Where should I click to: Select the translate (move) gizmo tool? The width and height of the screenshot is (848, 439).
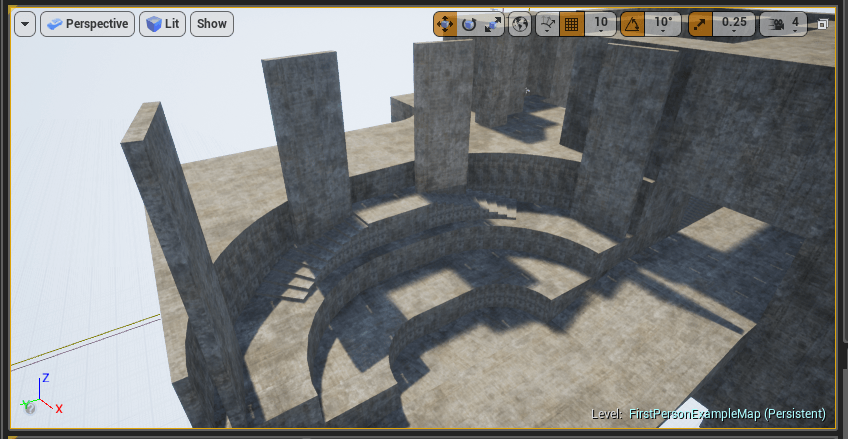pyautogui.click(x=445, y=23)
